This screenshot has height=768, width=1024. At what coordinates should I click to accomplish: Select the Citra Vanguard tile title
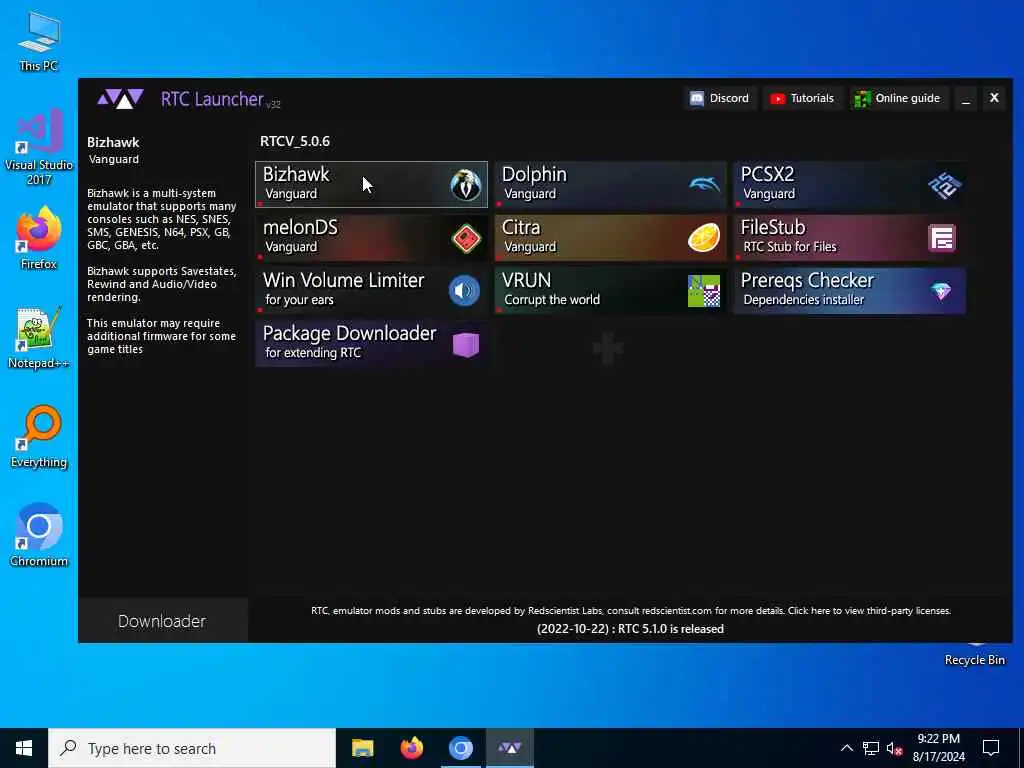pyautogui.click(x=521, y=227)
